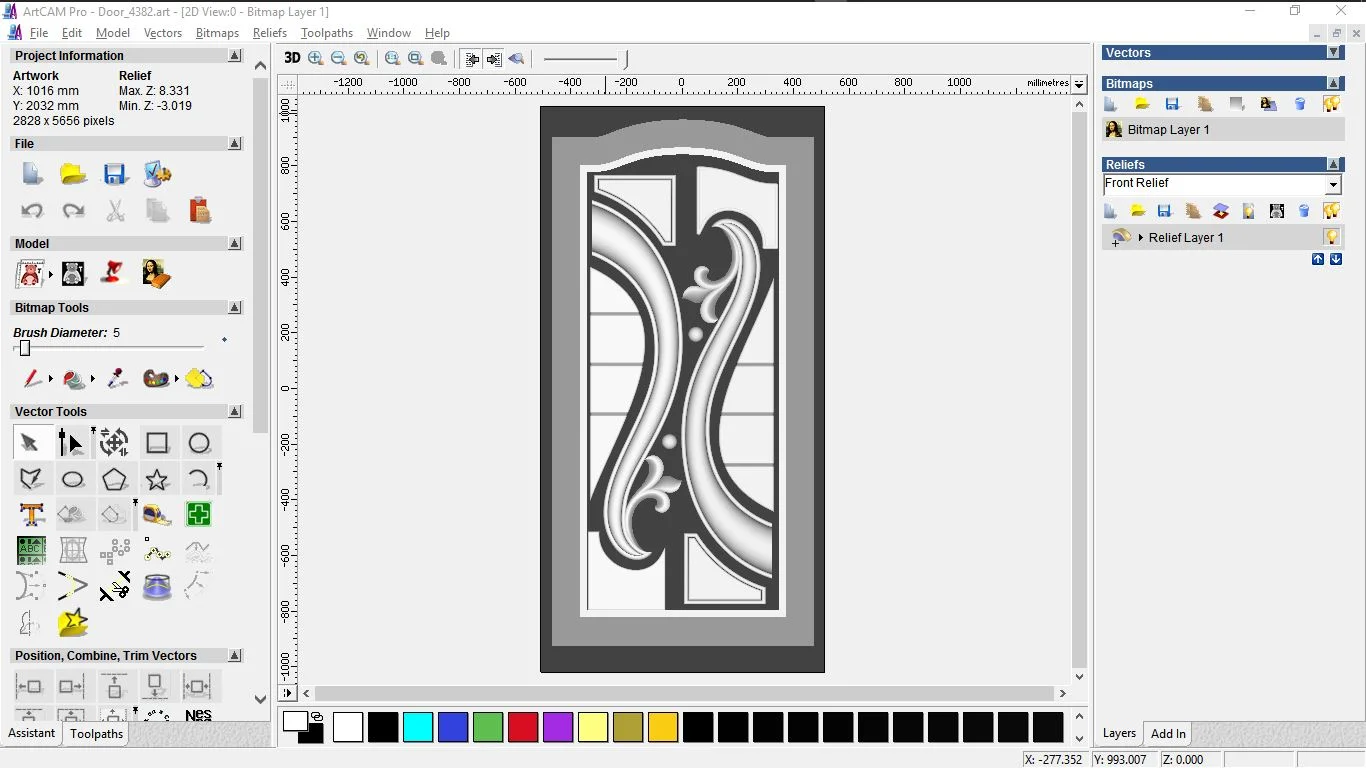Switch to 3D view button
The height and width of the screenshot is (768, 1366).
292,59
